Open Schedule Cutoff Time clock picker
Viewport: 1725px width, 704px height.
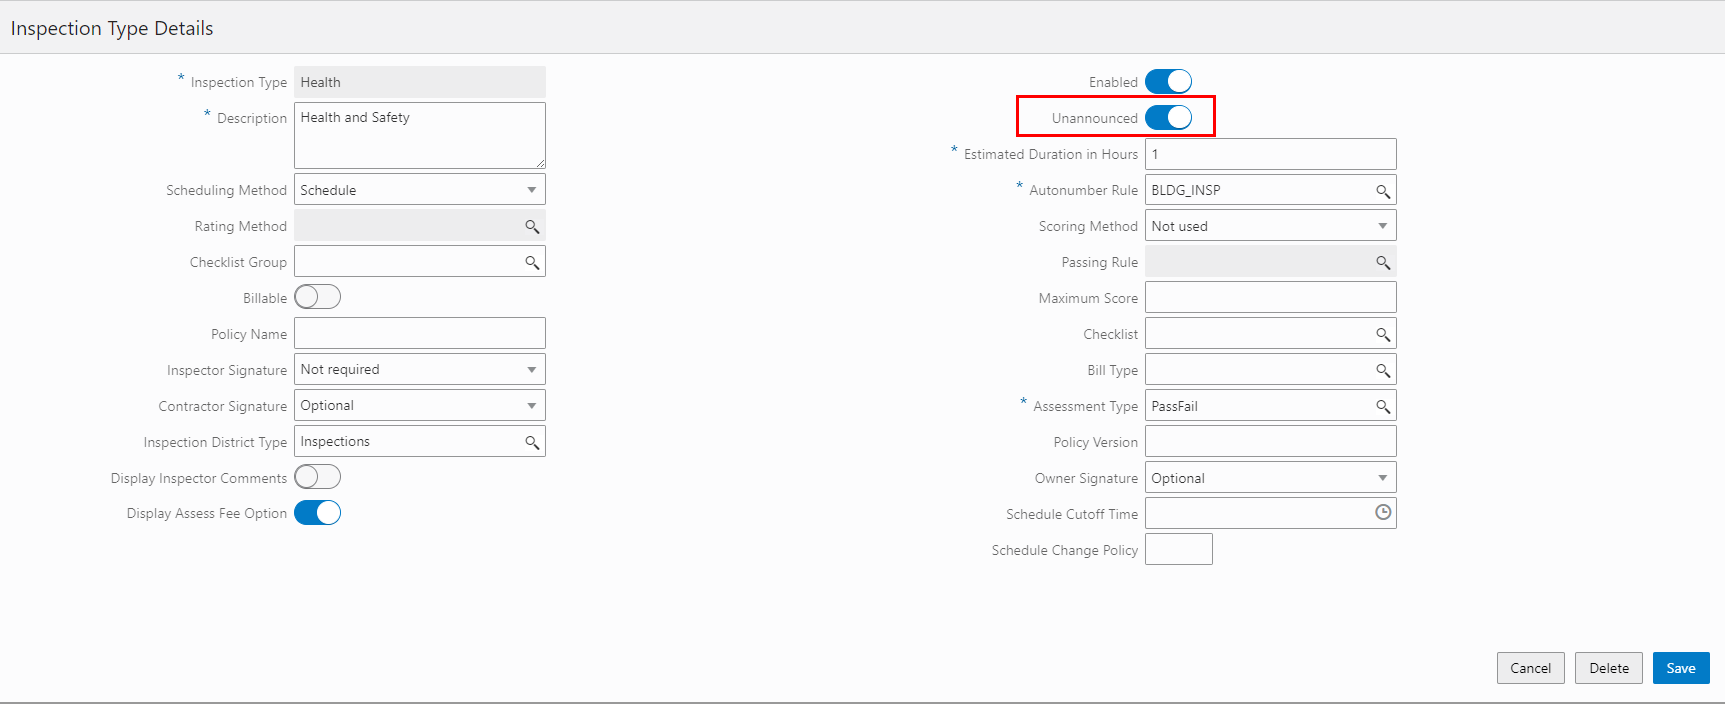(1383, 513)
